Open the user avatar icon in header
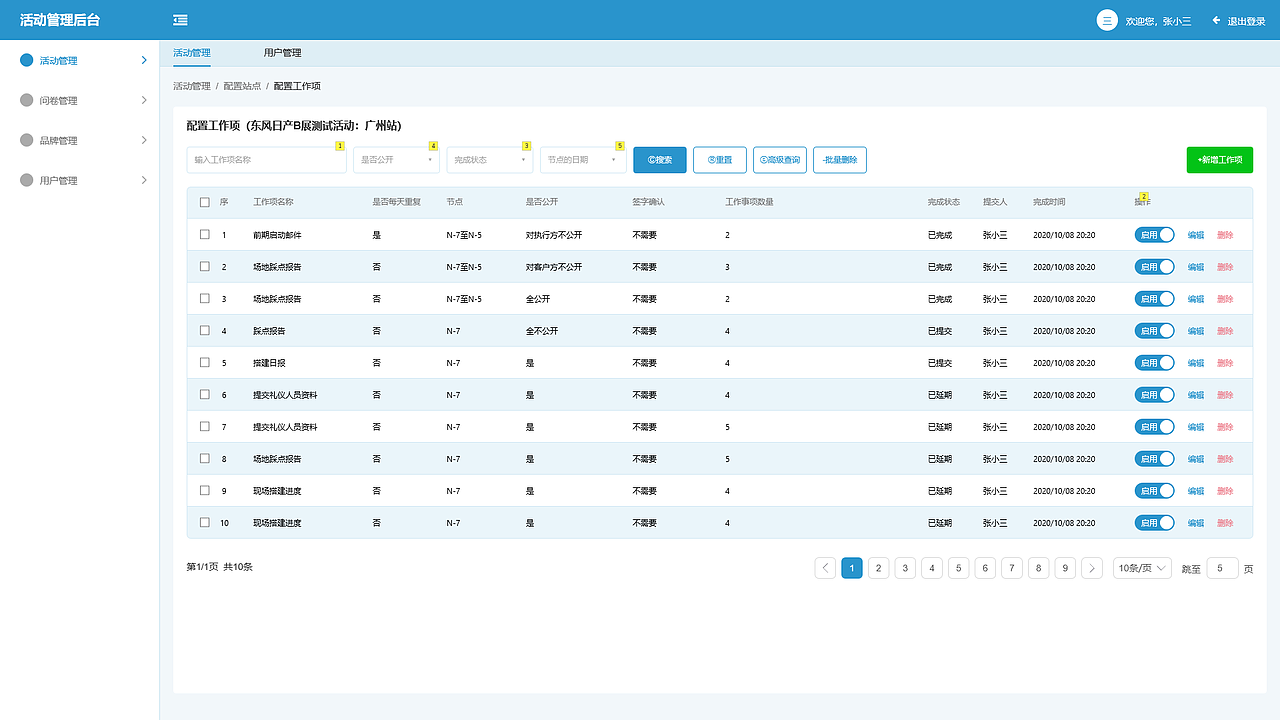1280x720 pixels. [1107, 20]
